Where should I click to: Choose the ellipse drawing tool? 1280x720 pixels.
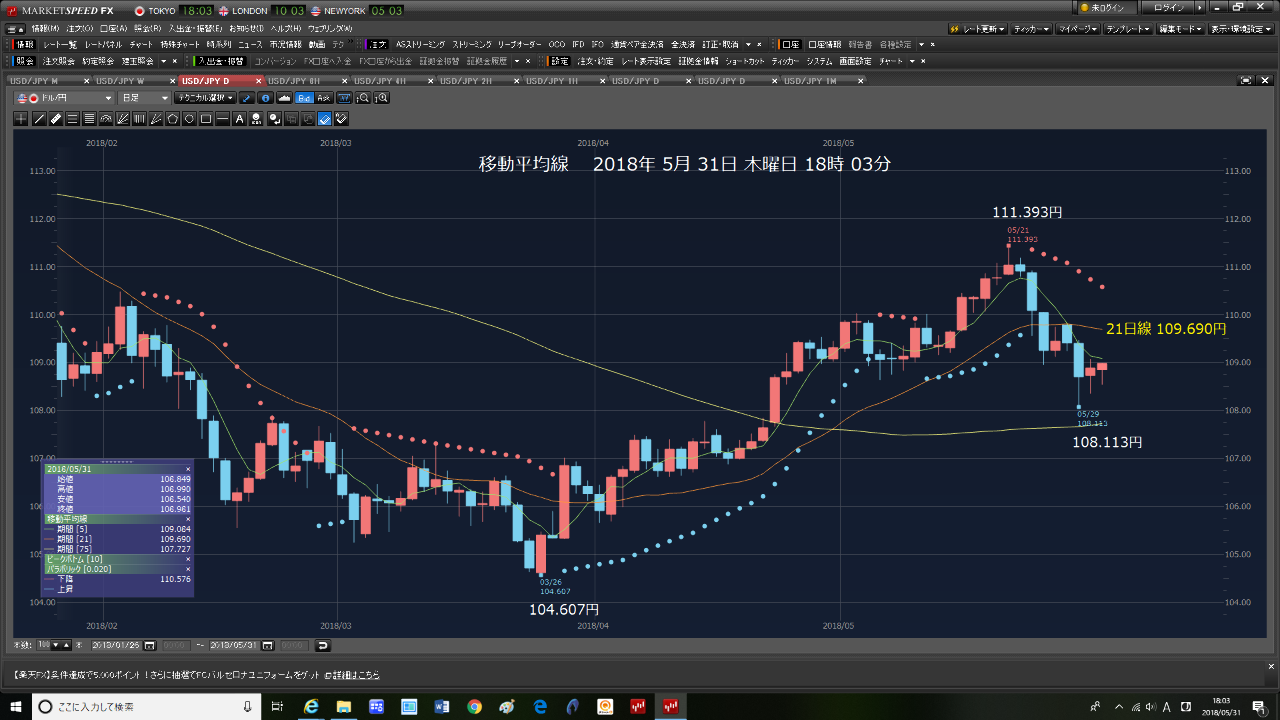[189, 118]
